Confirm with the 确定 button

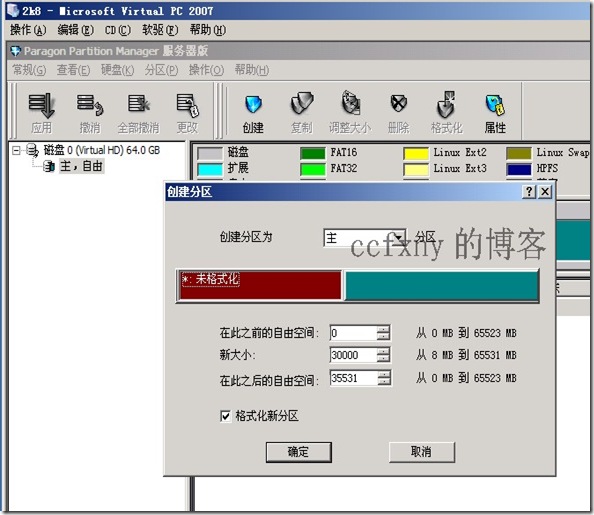[x=299, y=452]
